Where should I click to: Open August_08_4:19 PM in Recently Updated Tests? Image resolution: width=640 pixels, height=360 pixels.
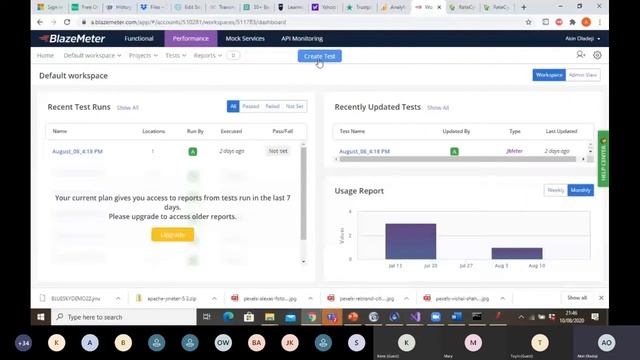364,151
